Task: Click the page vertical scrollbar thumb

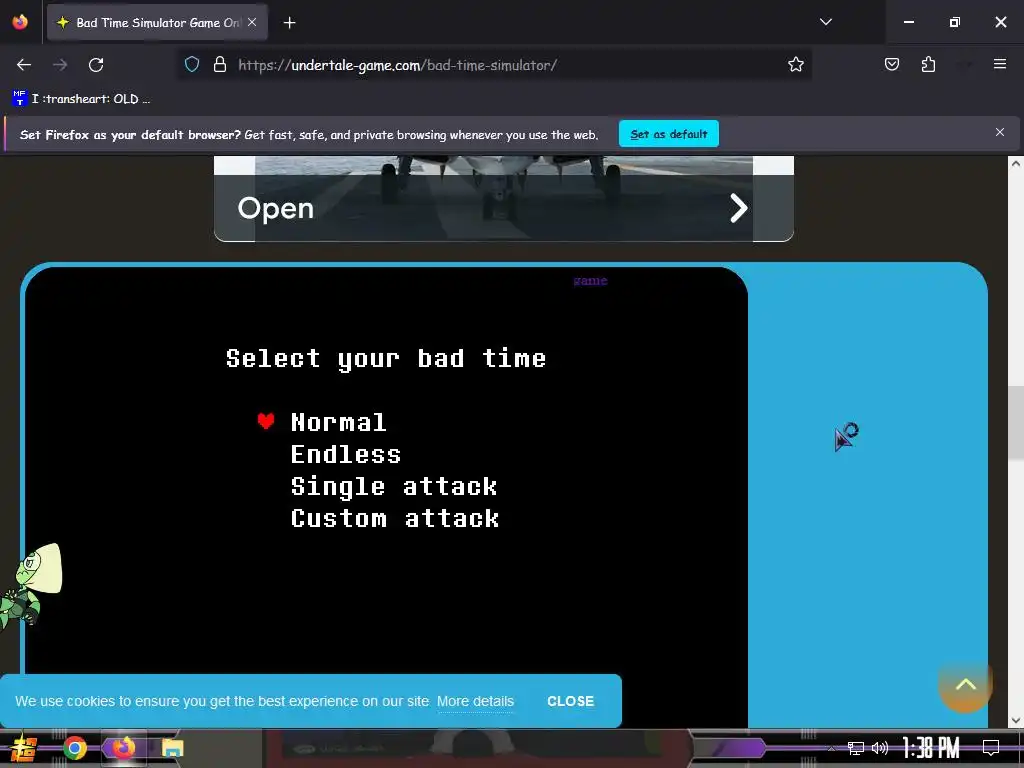Action: coord(1015,423)
